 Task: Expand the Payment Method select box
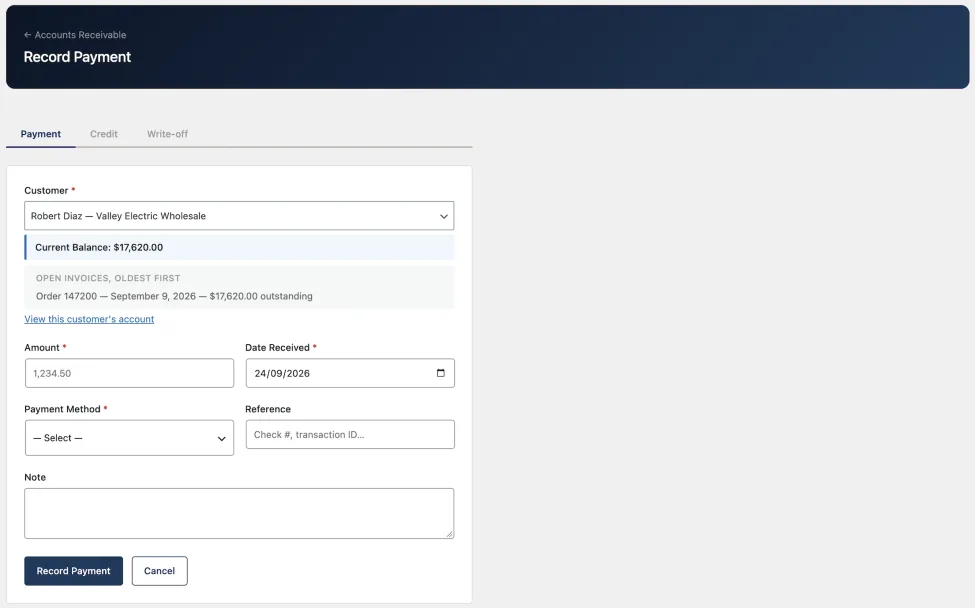(x=129, y=438)
